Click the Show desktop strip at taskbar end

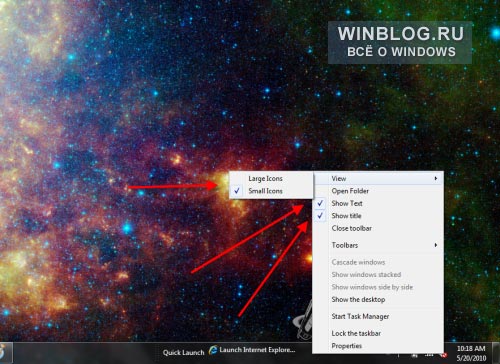496,353
